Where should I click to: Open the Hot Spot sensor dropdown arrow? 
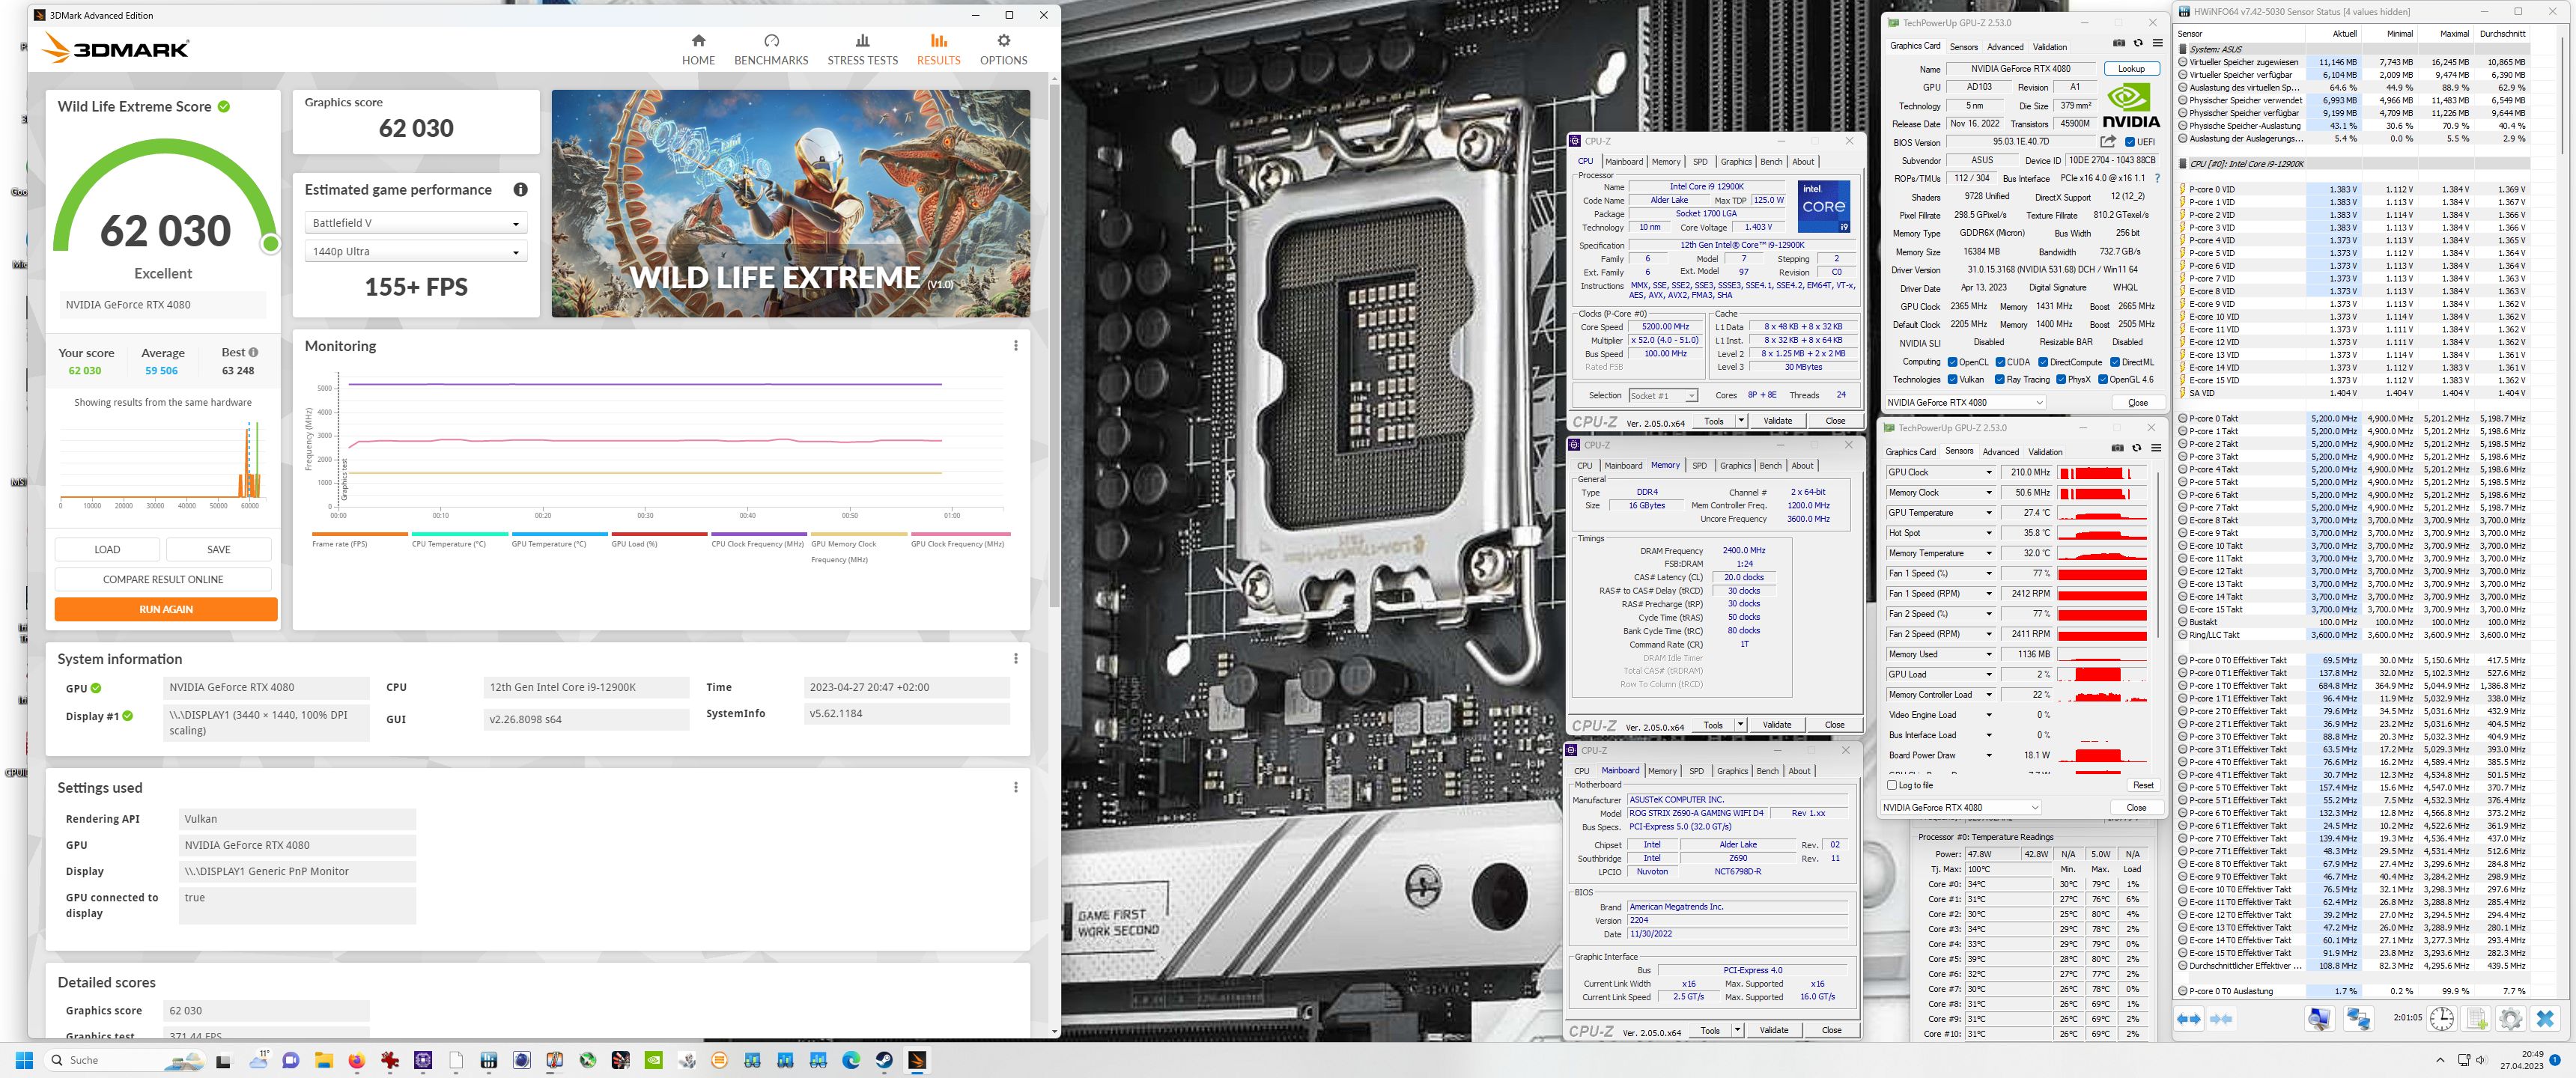pyautogui.click(x=1989, y=533)
